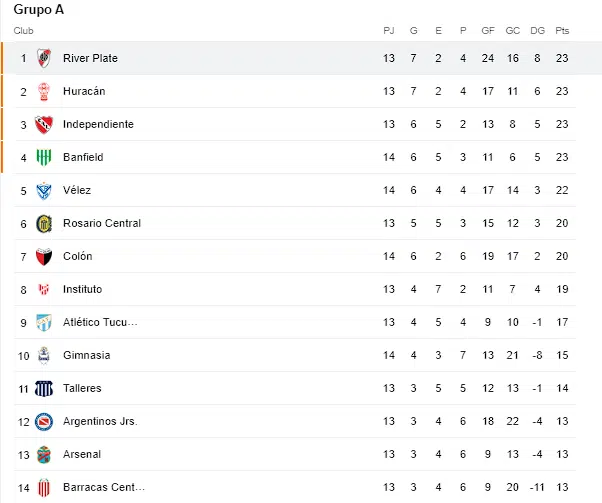Click the Club column header
Image resolution: width=602 pixels, height=503 pixels.
click(23, 31)
